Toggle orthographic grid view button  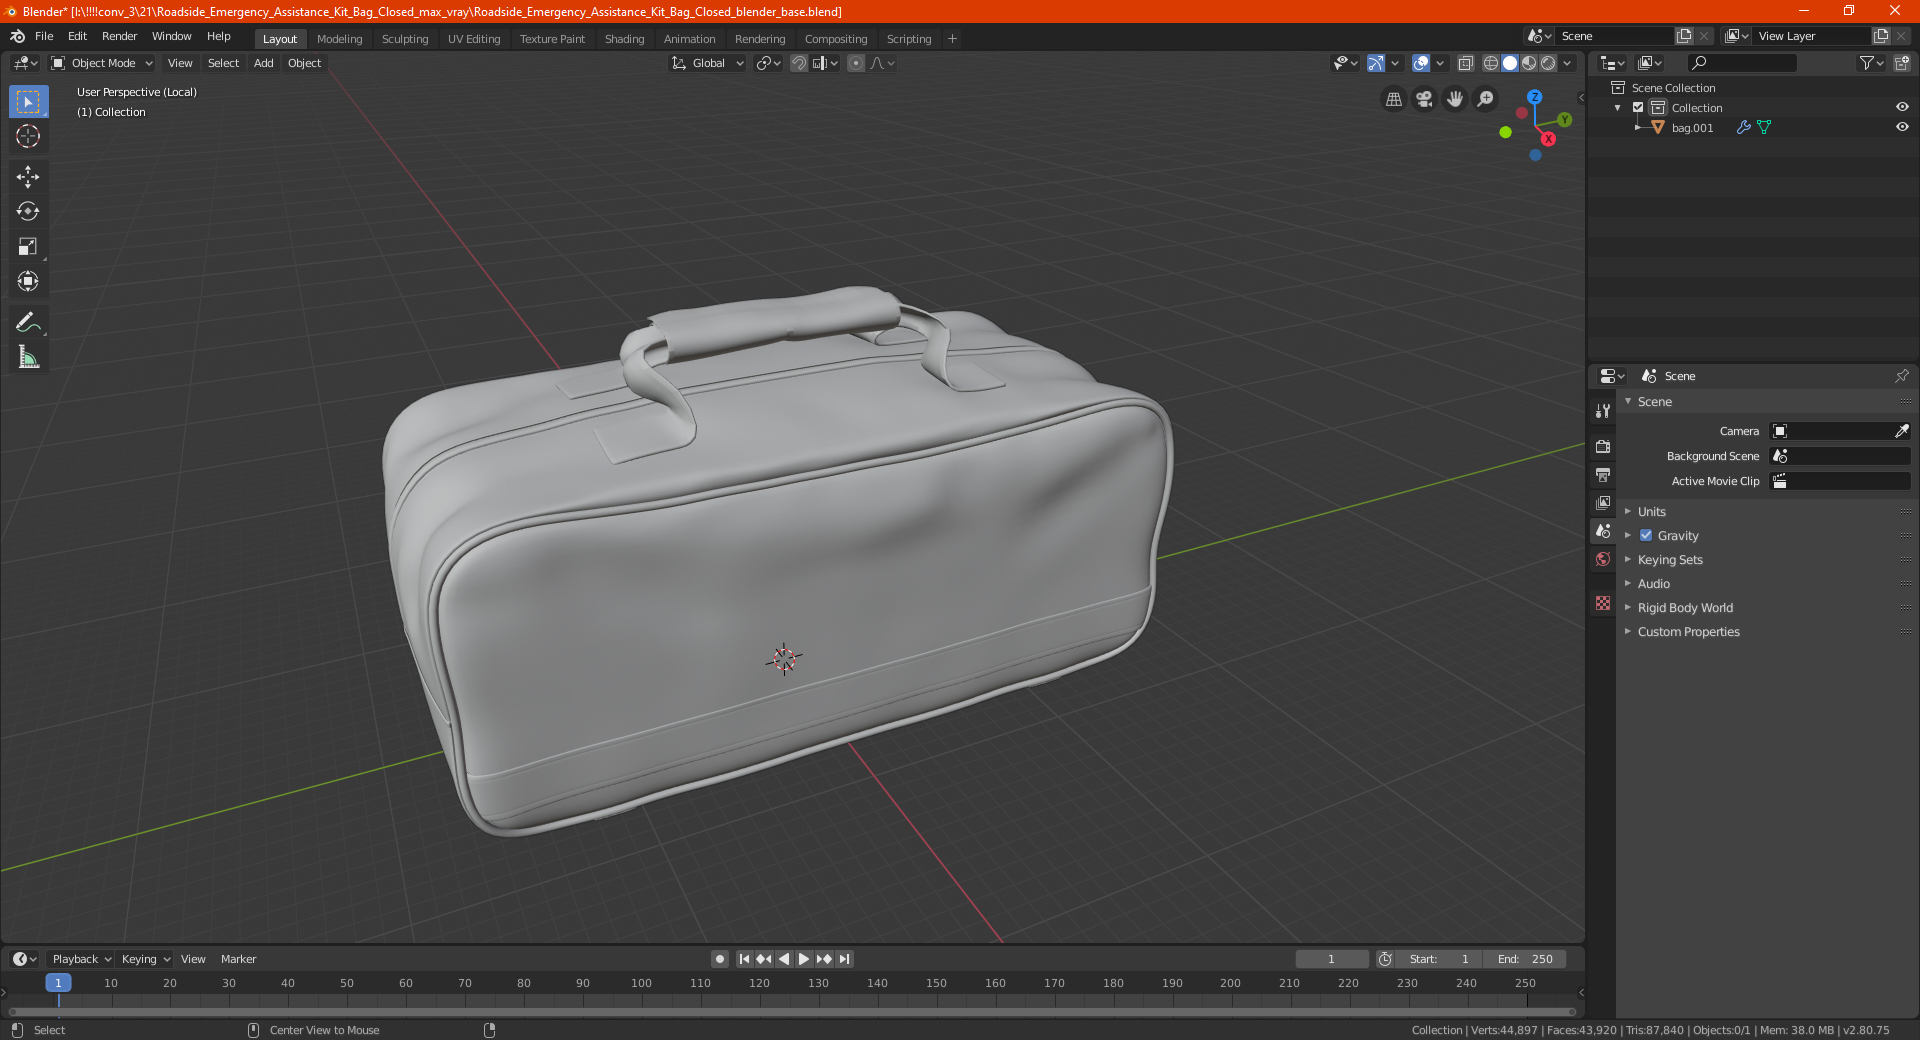(1394, 99)
